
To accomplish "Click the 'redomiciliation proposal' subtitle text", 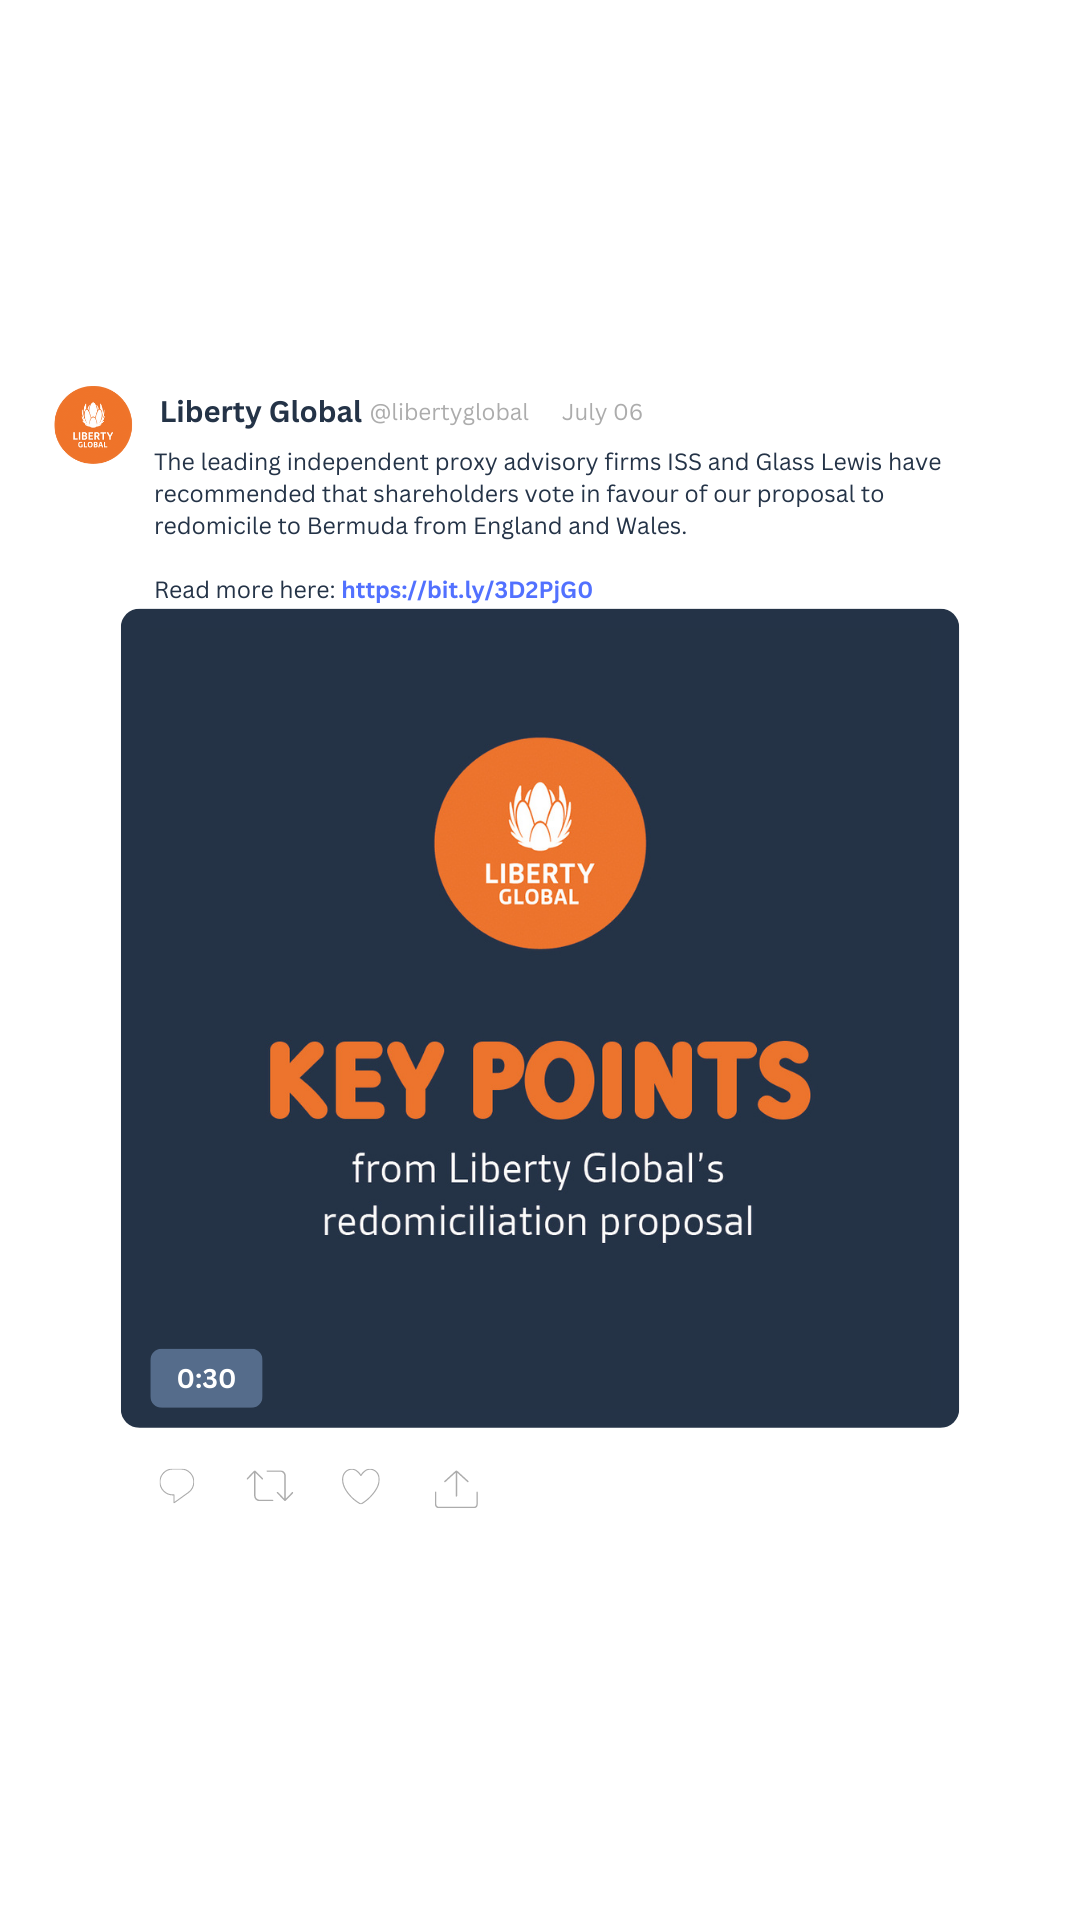I will (538, 1222).
